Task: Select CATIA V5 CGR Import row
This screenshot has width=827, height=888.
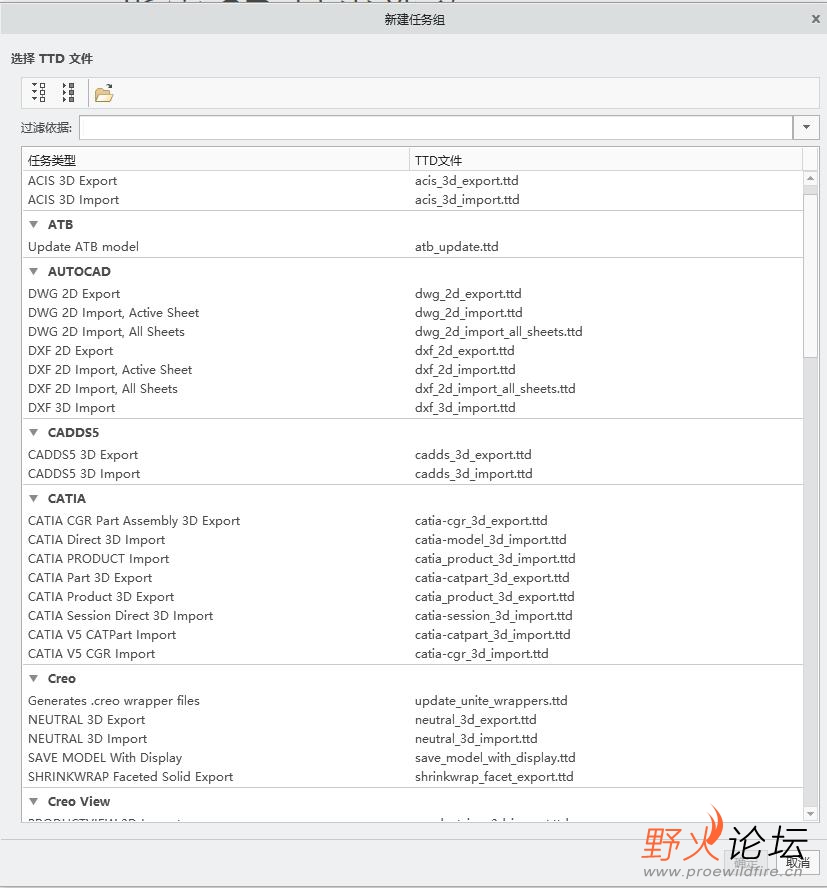Action: tap(412, 654)
